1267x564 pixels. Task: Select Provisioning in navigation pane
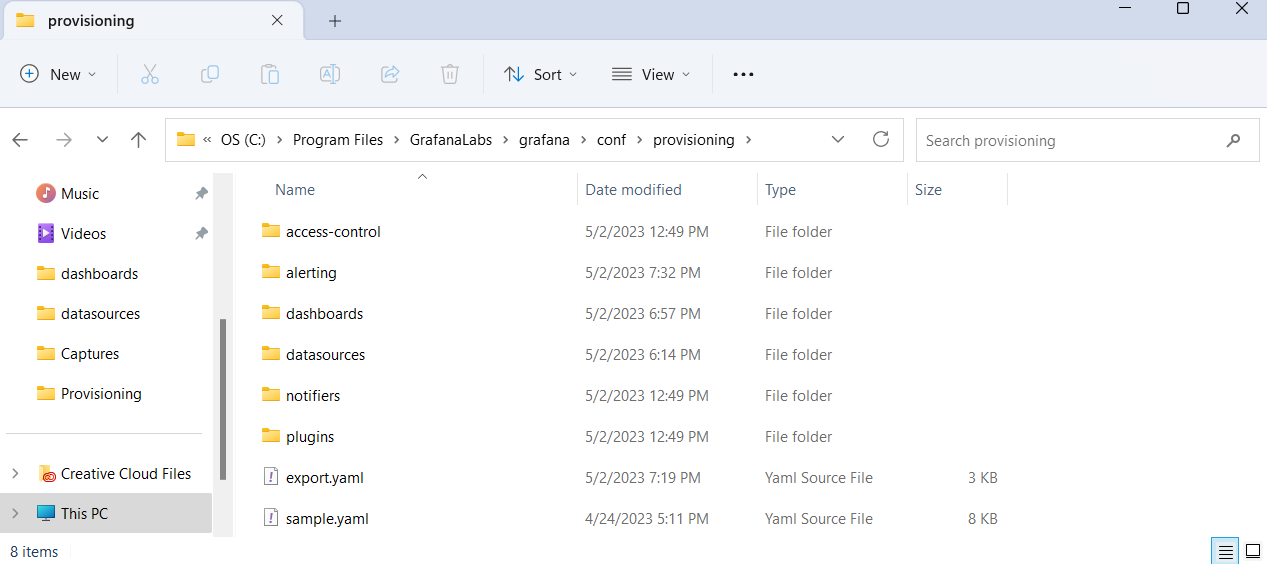(x=101, y=393)
